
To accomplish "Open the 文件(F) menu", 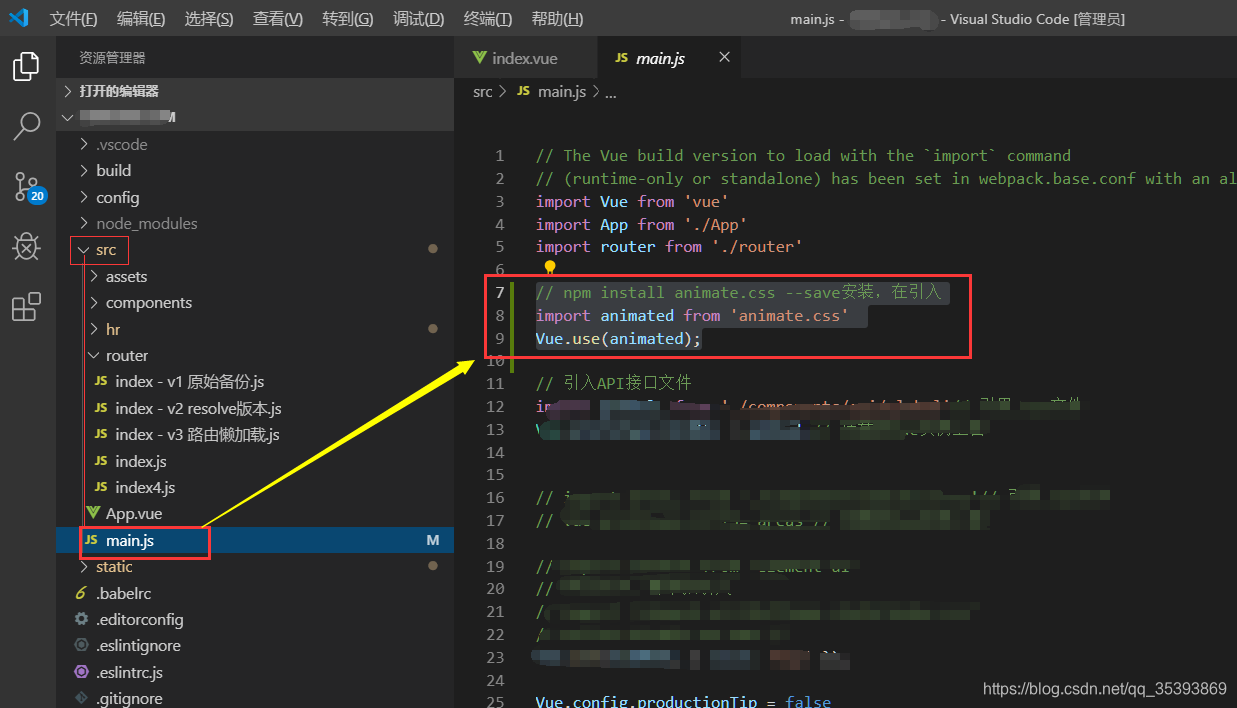I will [74, 19].
